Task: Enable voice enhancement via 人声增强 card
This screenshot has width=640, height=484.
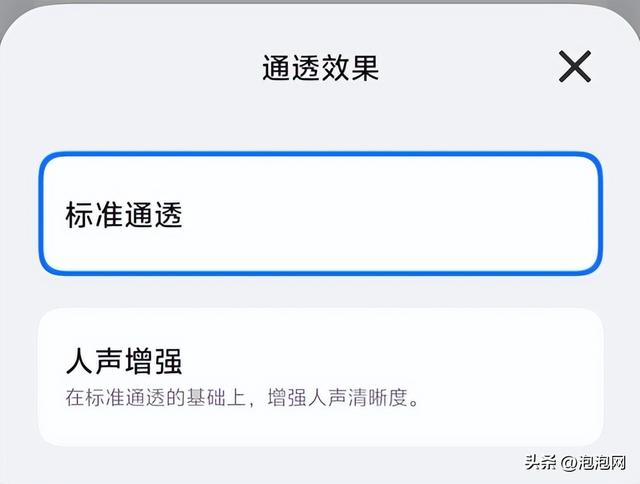Action: (x=320, y=376)
